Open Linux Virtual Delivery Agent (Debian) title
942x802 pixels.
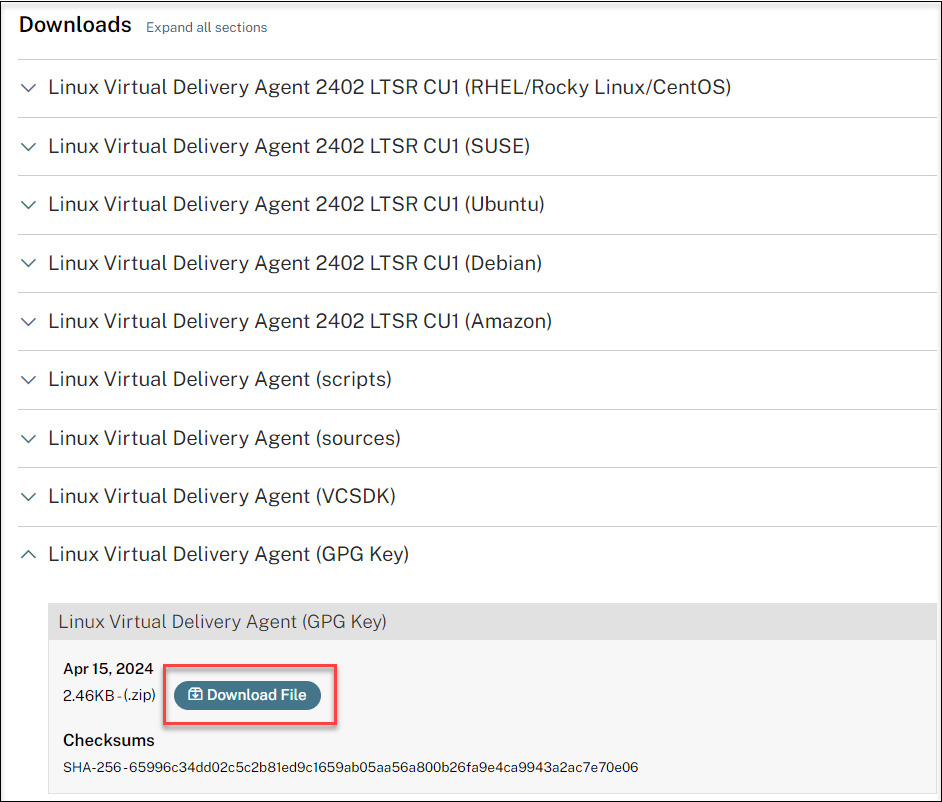tap(295, 264)
